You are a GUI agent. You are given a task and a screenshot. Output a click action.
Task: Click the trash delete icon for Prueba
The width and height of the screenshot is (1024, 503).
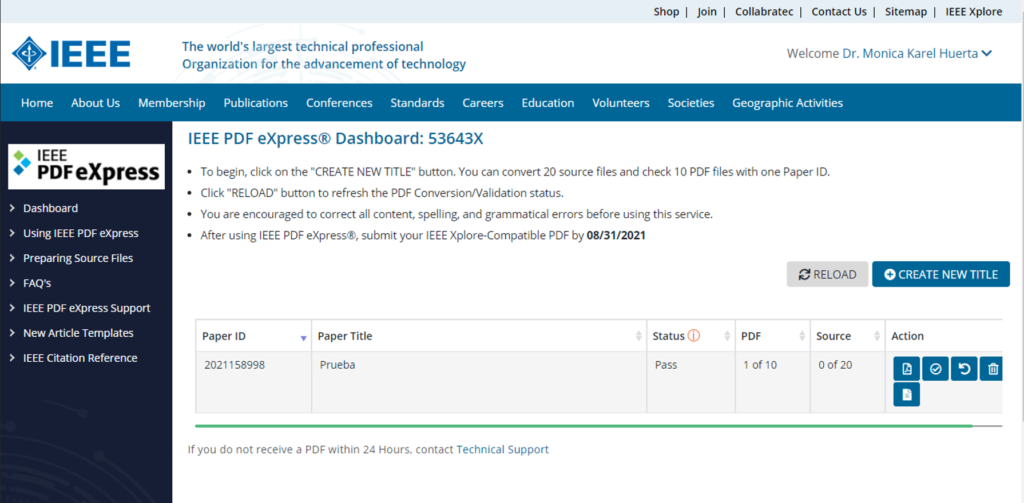993,369
